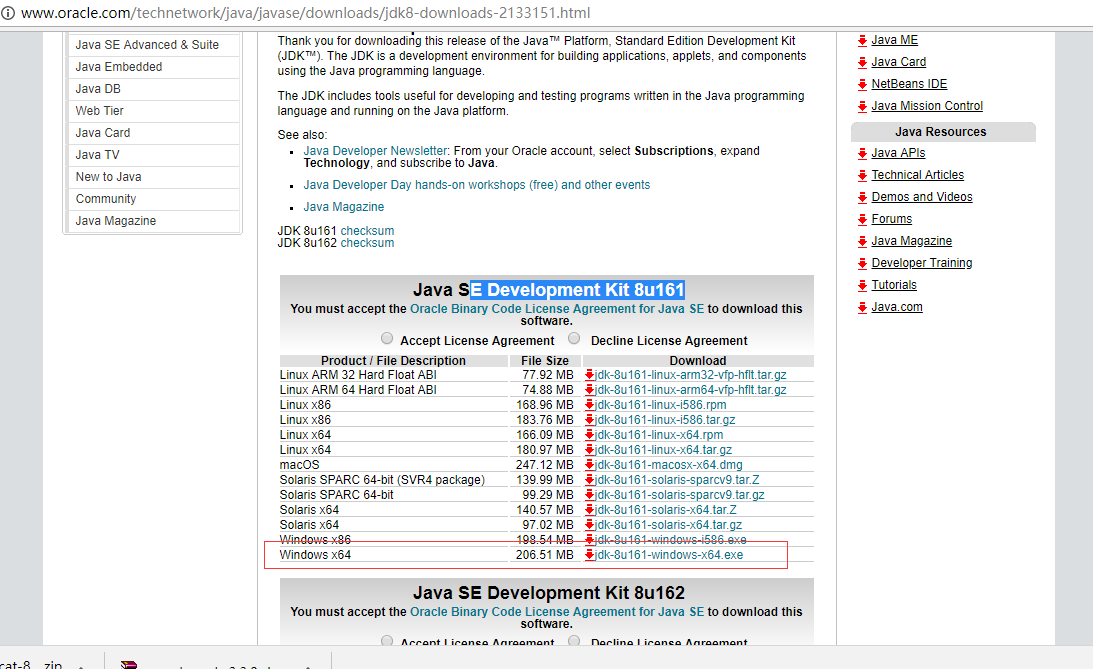The width and height of the screenshot is (1093, 669).
Task: Click red arrow icon next to Java APIs
Action: pos(862,153)
